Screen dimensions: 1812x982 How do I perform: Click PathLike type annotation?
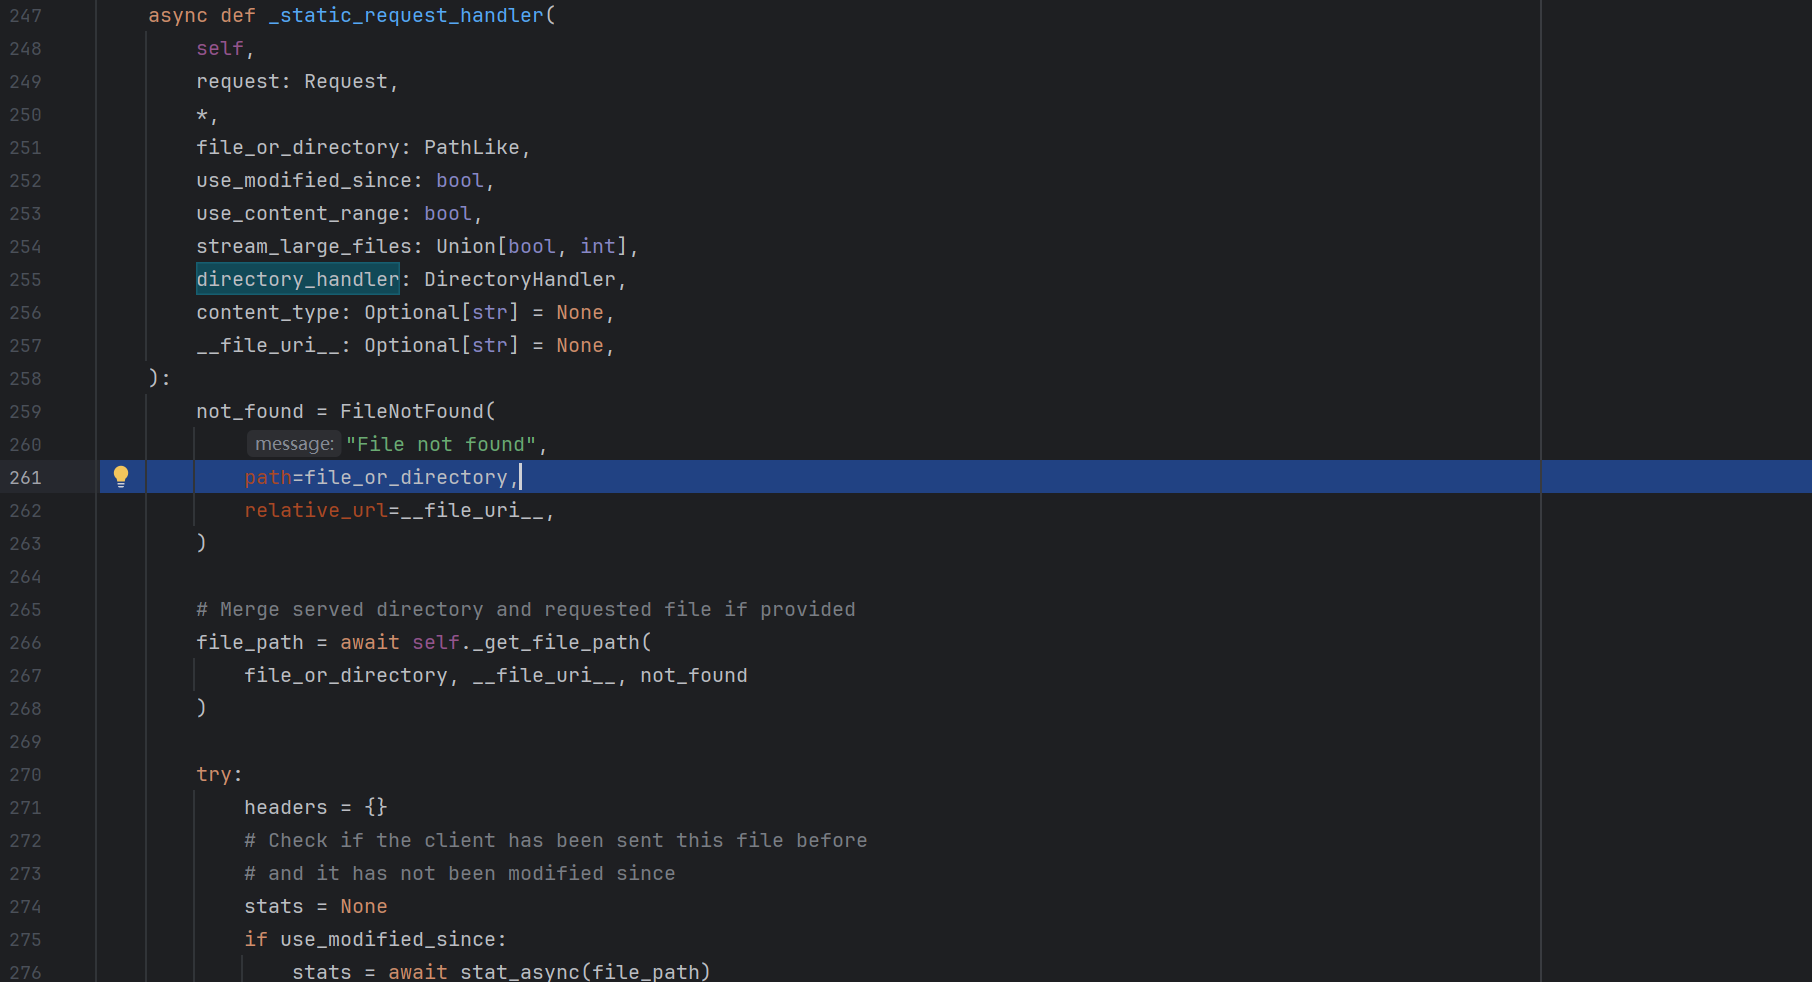(x=472, y=147)
